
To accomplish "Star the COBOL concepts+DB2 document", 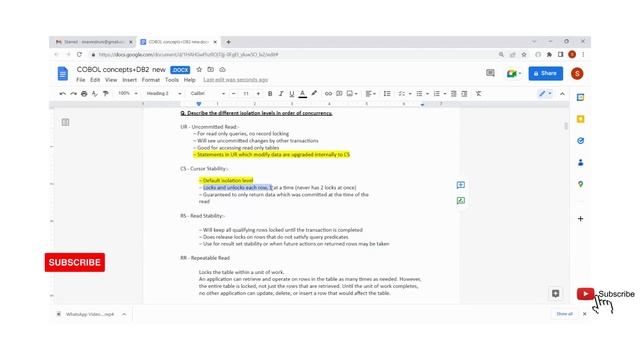I will pos(199,70).
